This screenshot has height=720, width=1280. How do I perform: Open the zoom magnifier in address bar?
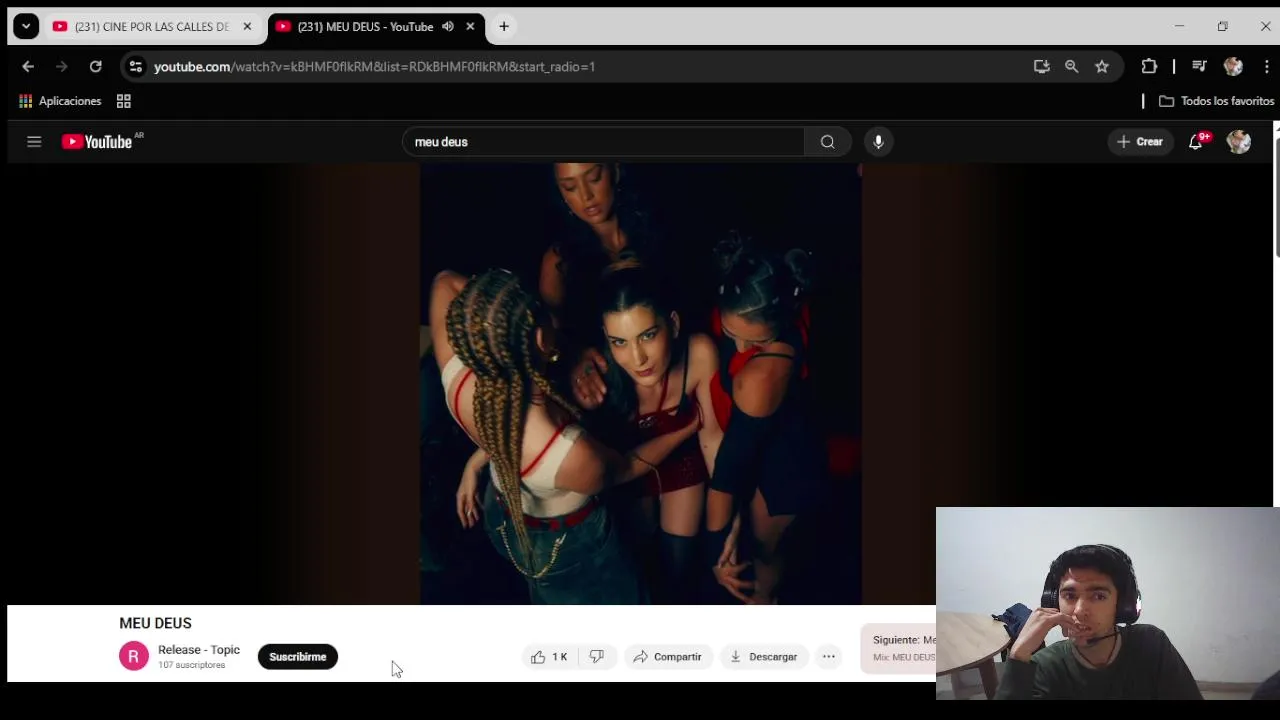(1072, 66)
